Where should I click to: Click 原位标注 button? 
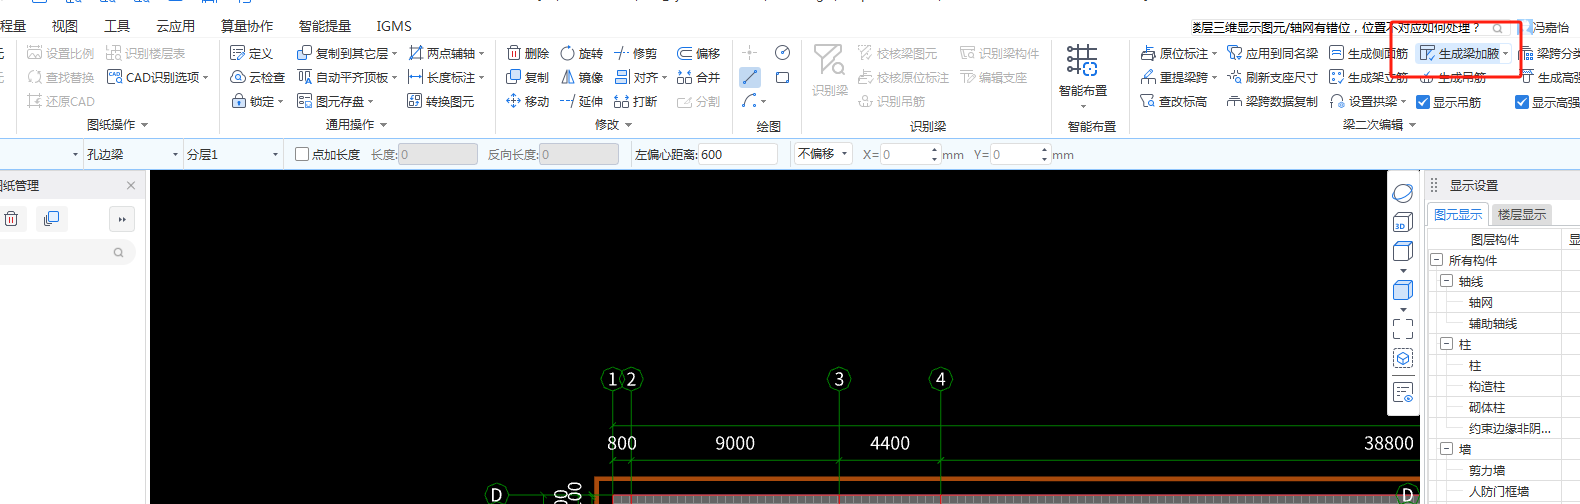click(1178, 53)
